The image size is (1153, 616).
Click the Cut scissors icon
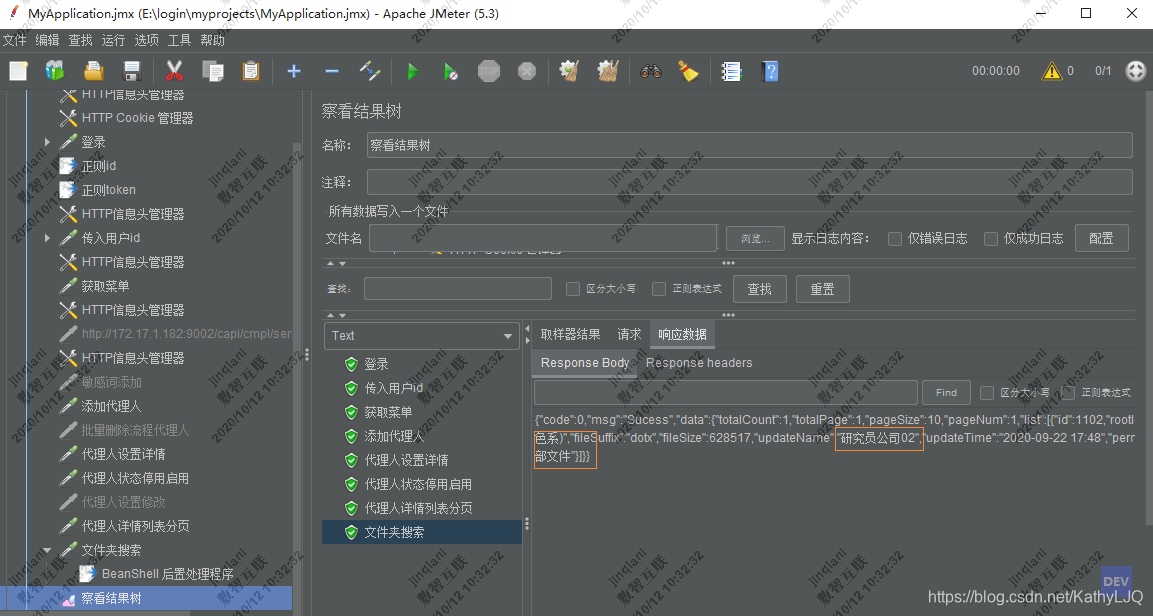click(x=174, y=71)
